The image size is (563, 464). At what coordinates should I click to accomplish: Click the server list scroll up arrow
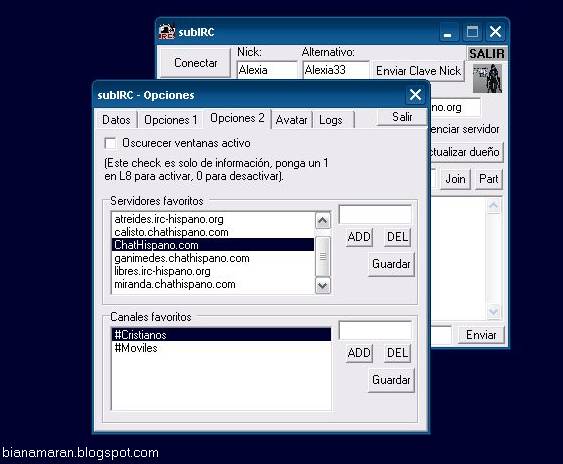tap(323, 220)
